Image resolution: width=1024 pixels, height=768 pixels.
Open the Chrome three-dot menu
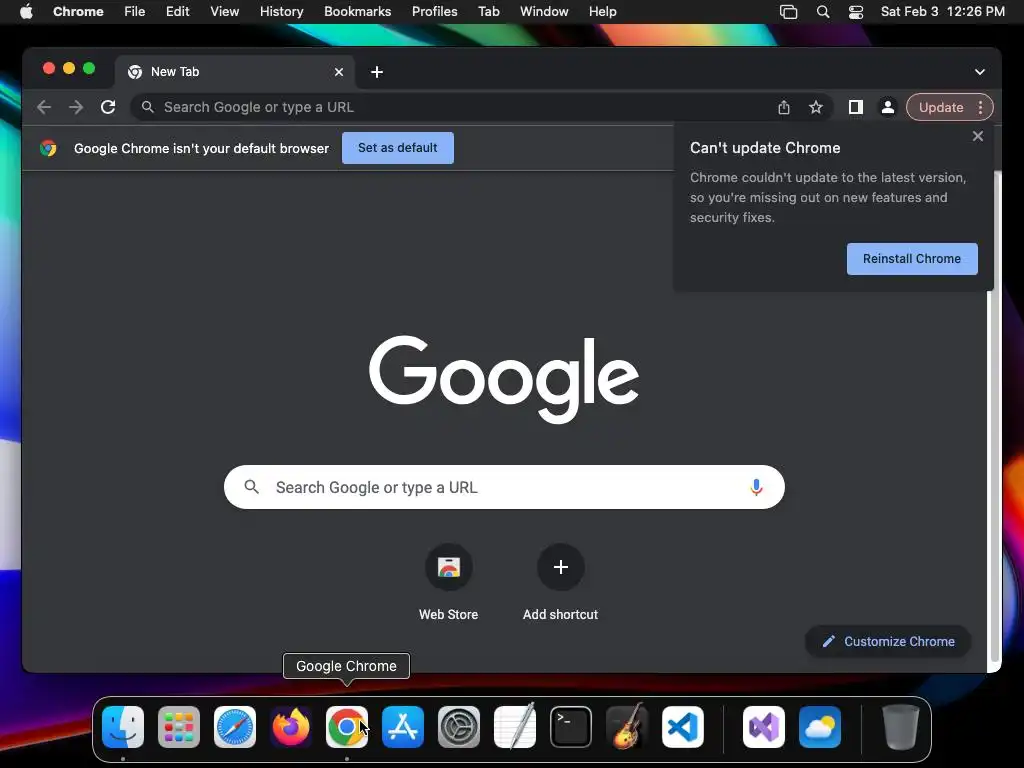(980, 107)
